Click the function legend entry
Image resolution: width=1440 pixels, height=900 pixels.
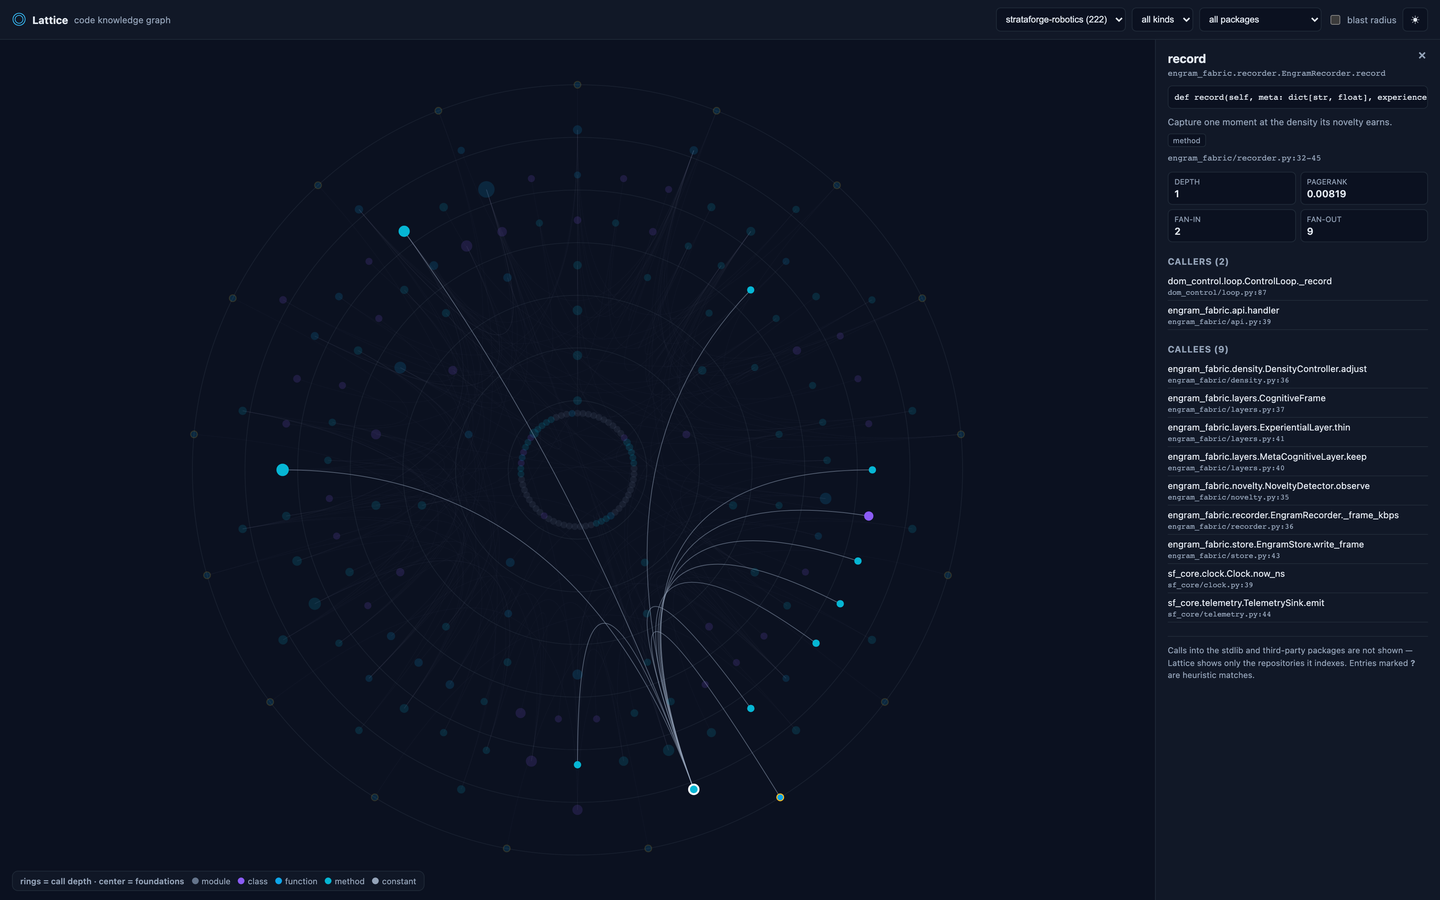coord(296,881)
